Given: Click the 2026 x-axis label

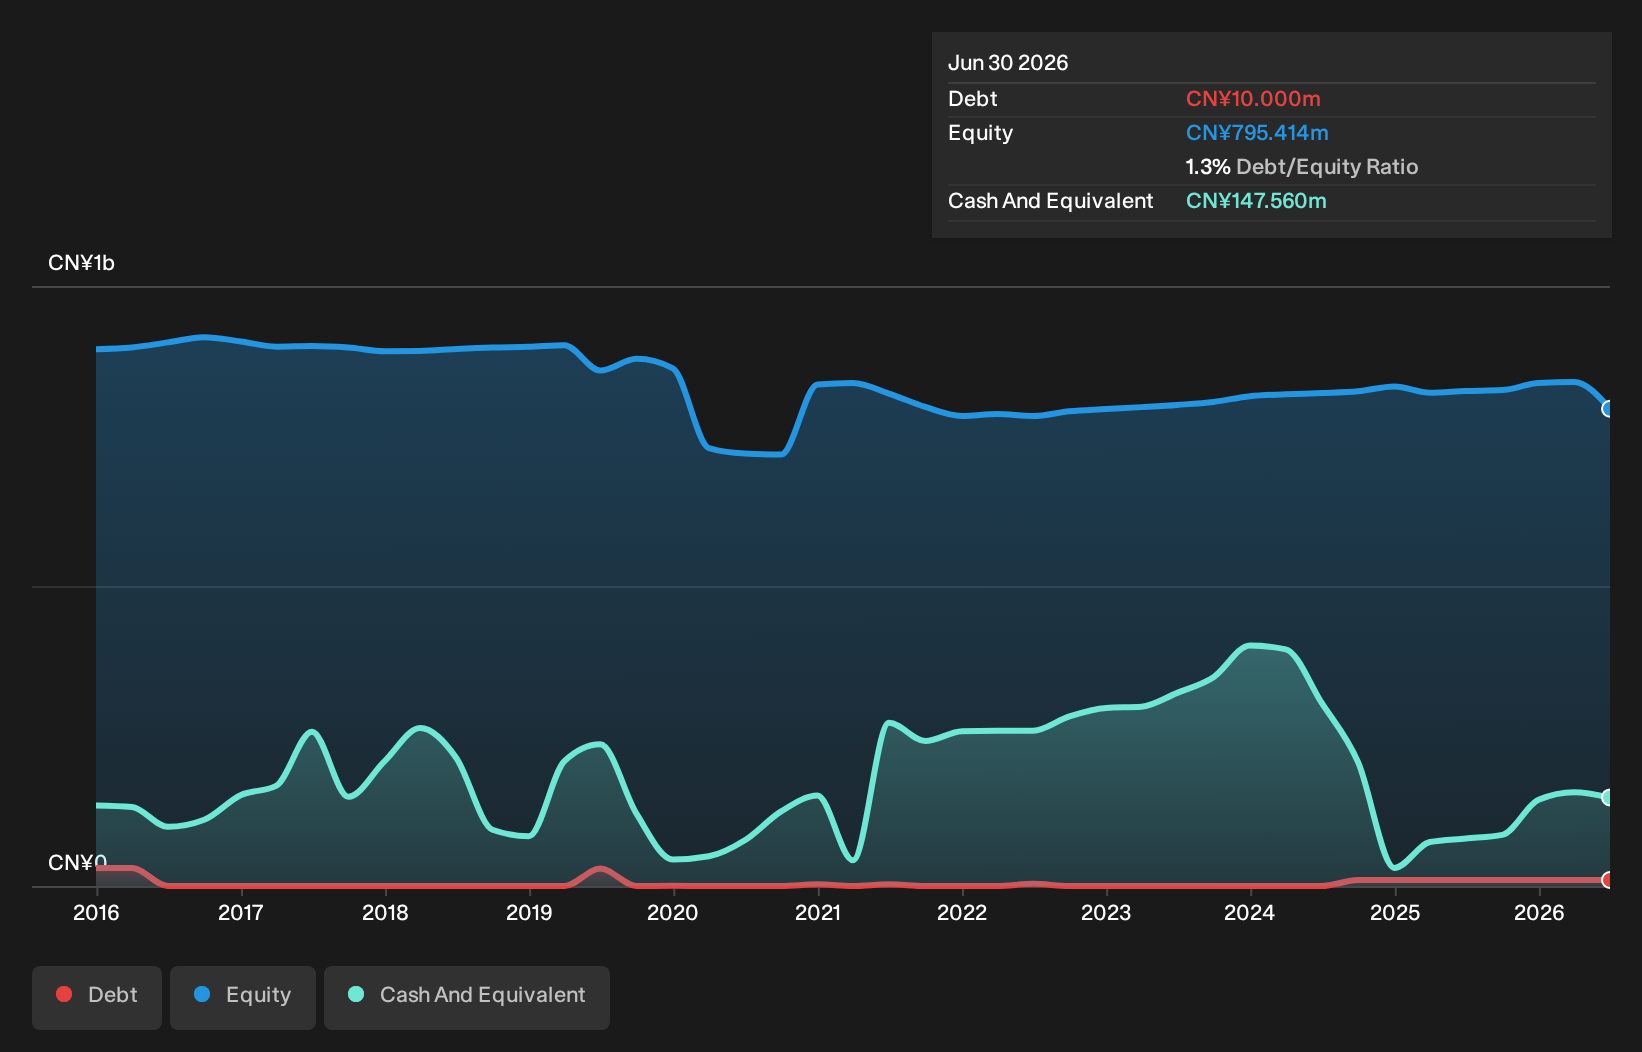Looking at the screenshot, I should pyautogui.click(x=1539, y=912).
